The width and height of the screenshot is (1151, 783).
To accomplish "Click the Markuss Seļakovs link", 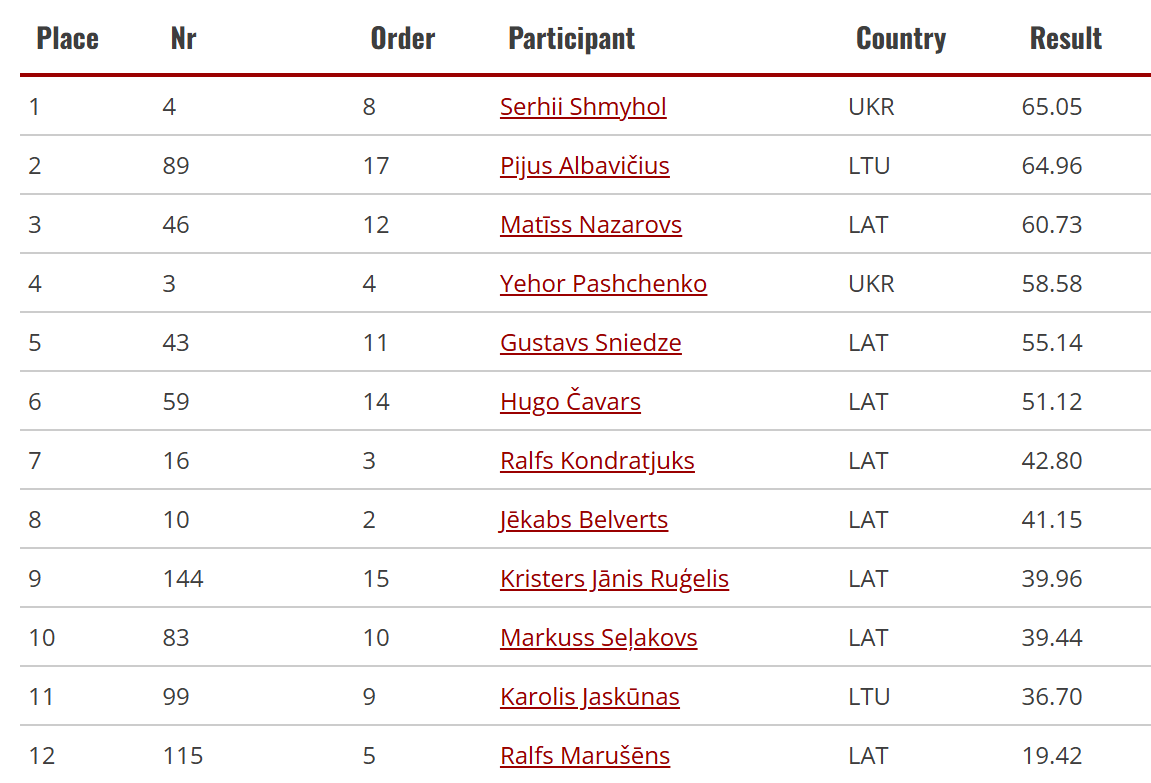I will [x=598, y=638].
